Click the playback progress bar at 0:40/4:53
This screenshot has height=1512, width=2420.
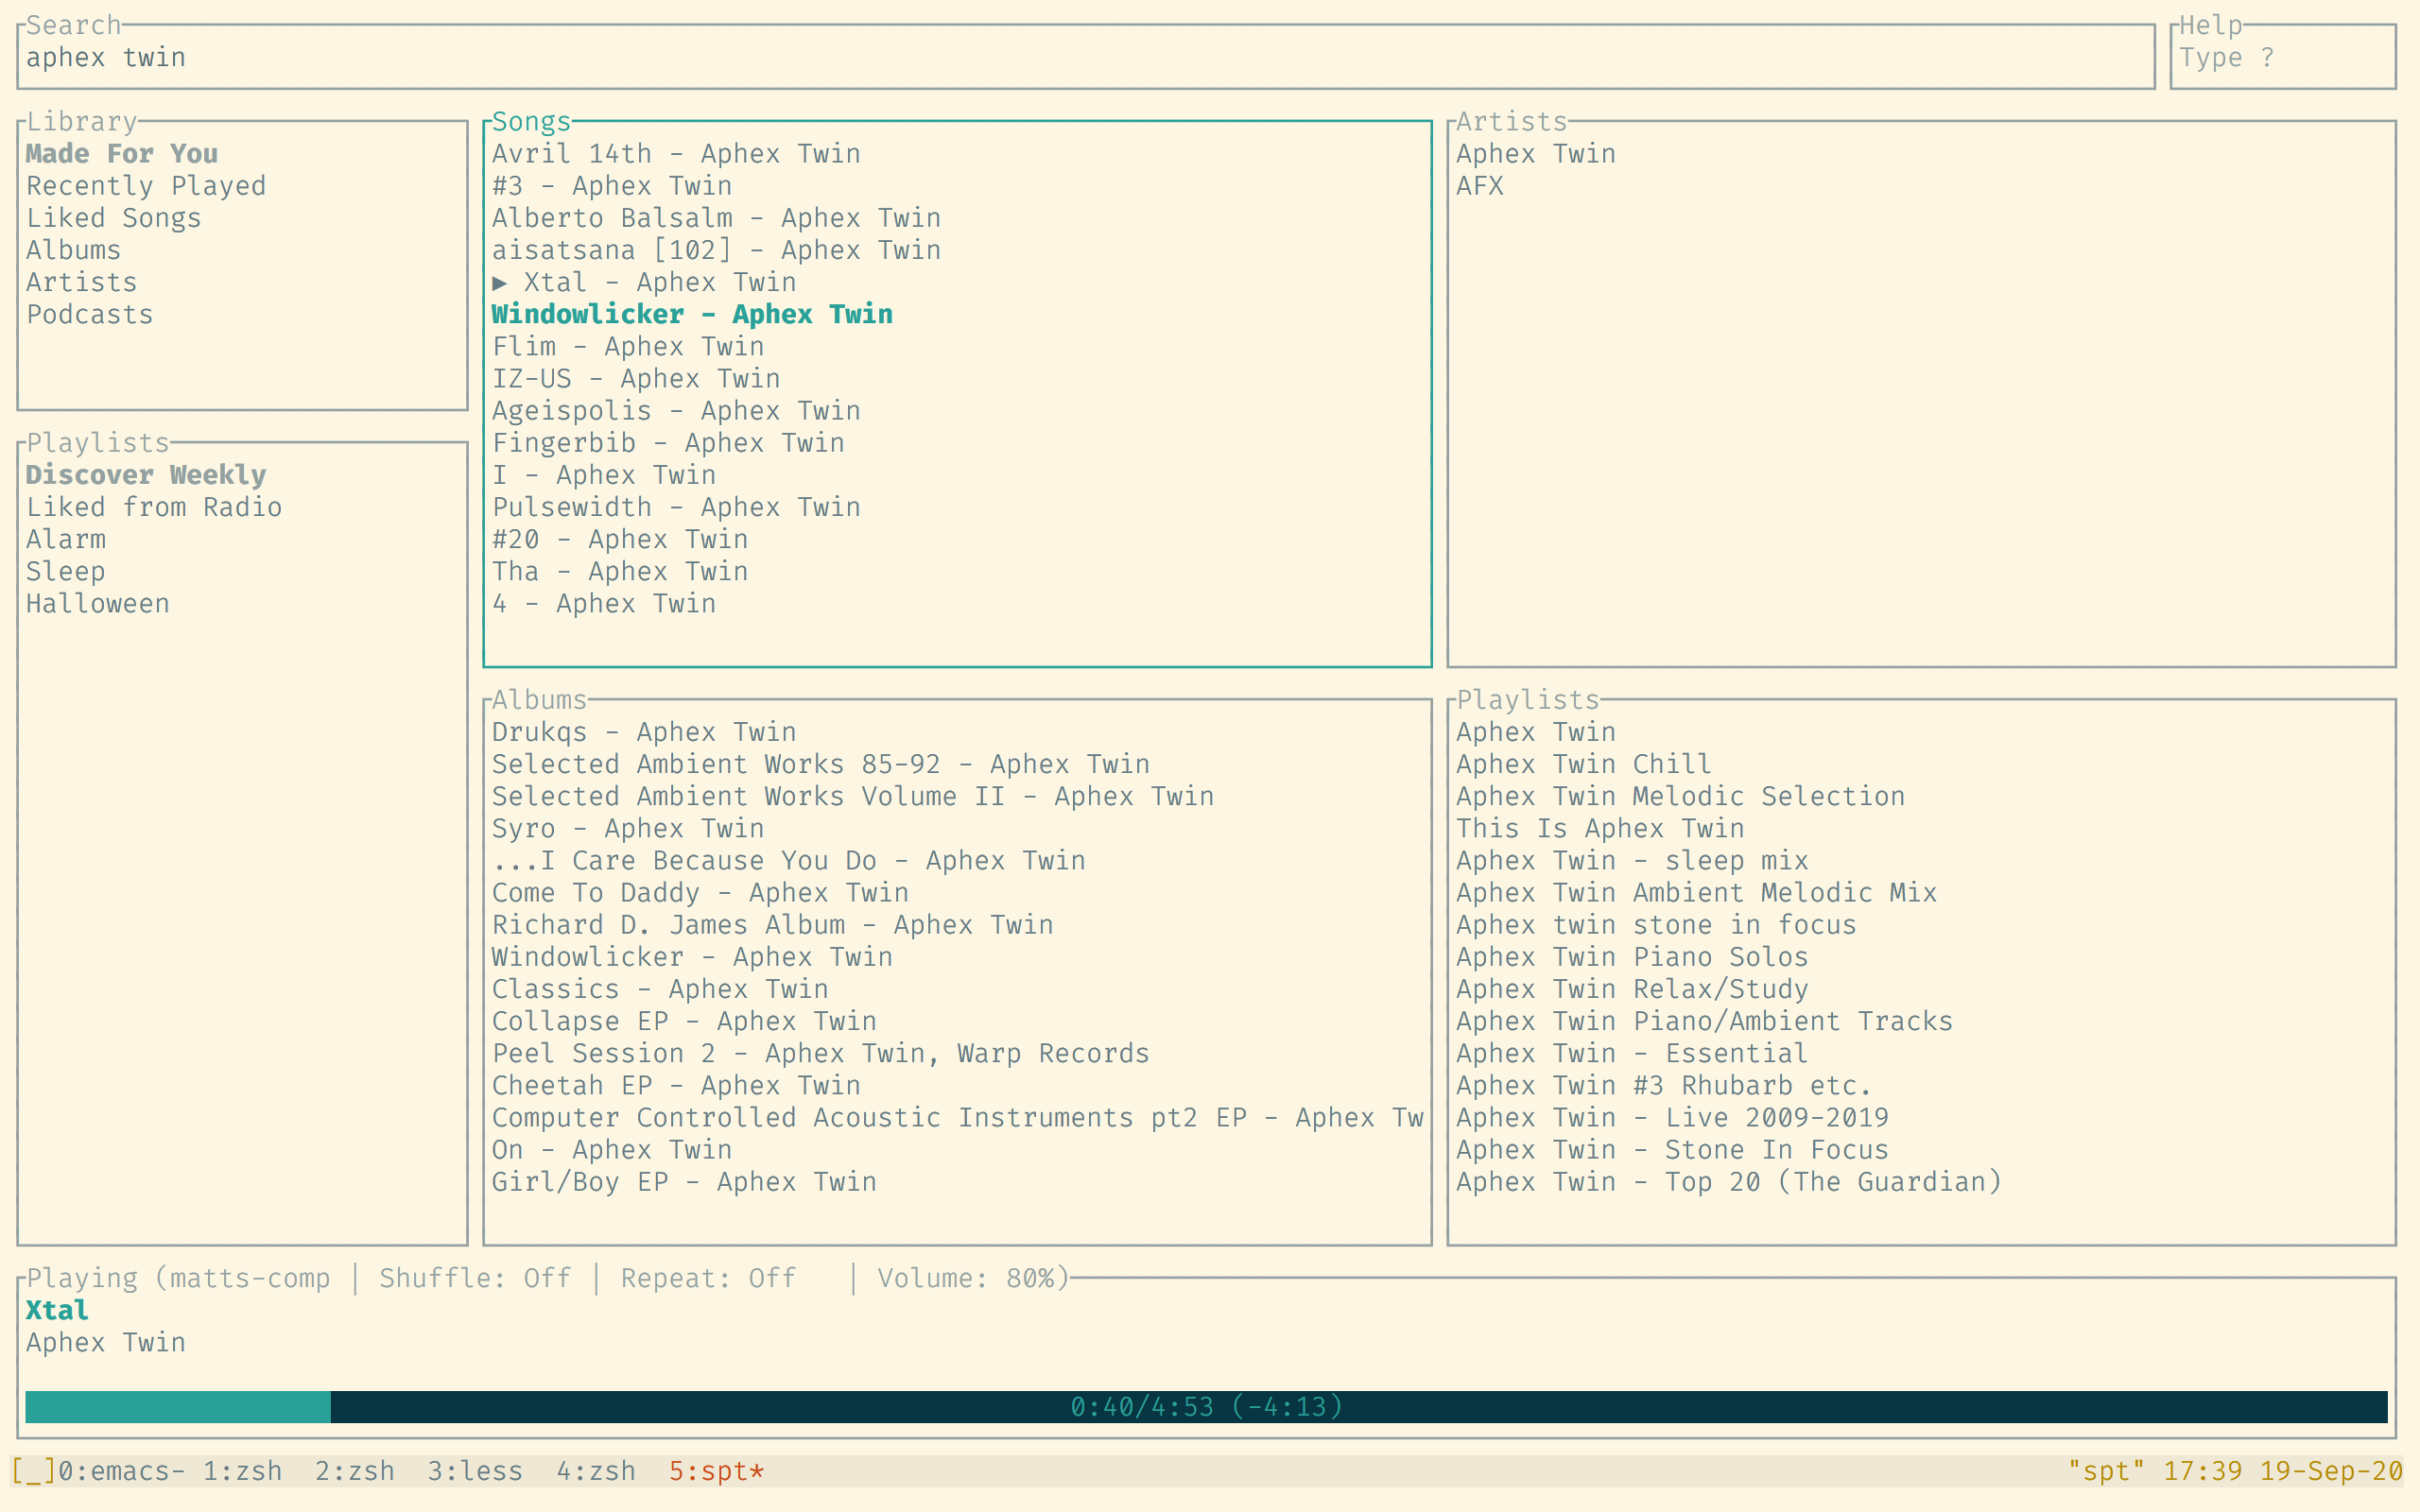coord(1206,1406)
